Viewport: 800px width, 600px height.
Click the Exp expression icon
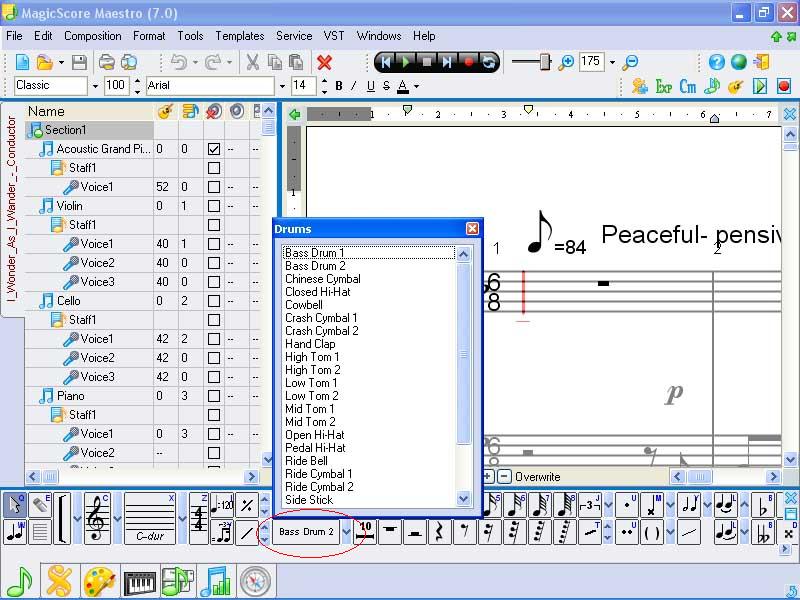tap(663, 86)
